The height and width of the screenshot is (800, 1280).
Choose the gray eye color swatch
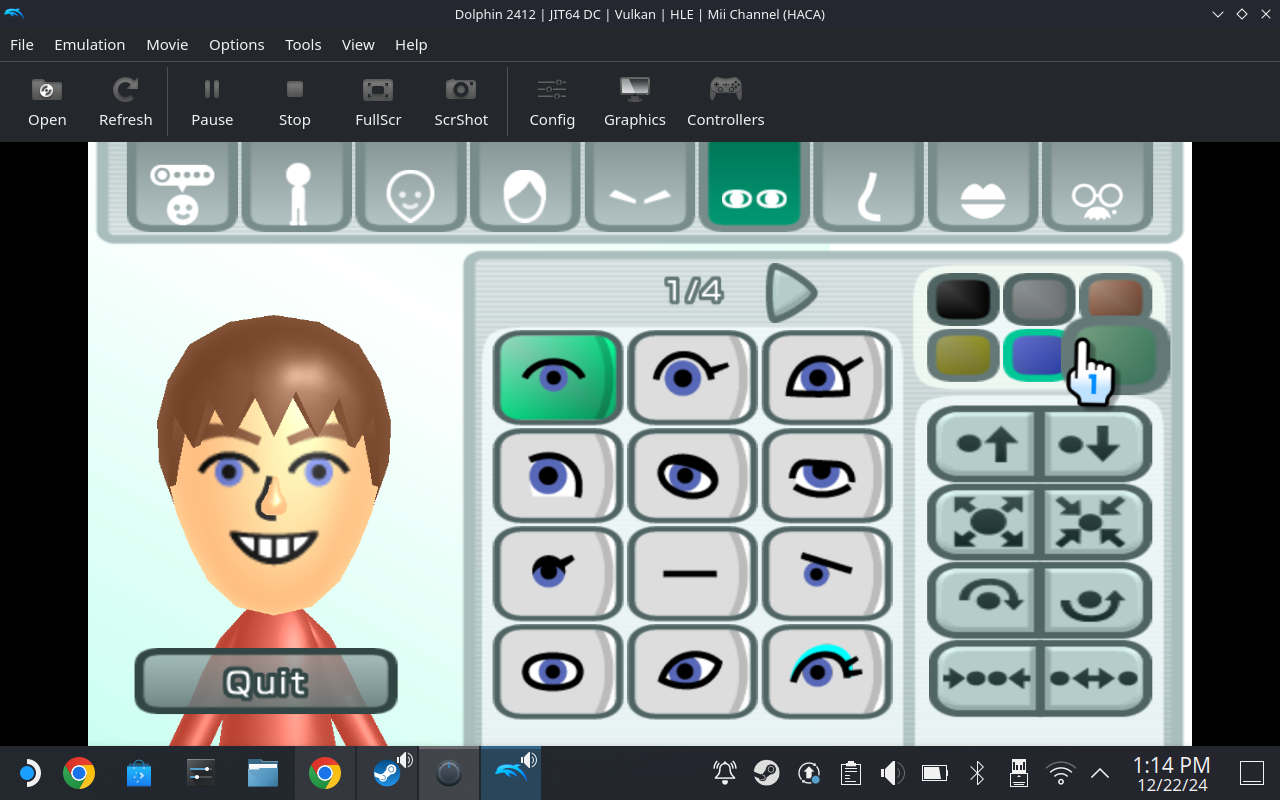tap(1039, 299)
